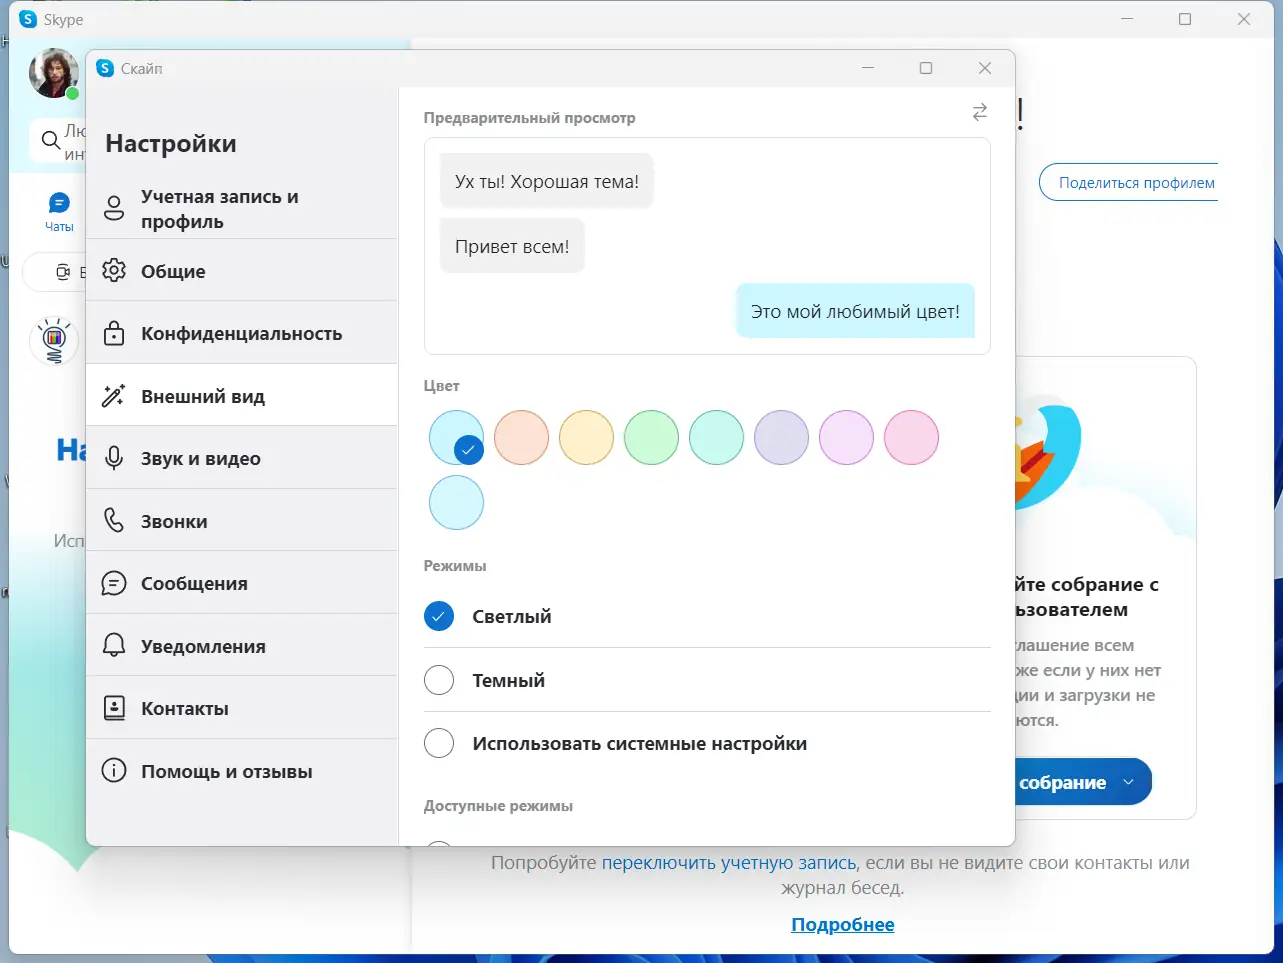Click the Messaging speech bubble icon
Image resolution: width=1283 pixels, height=963 pixels.
(114, 583)
